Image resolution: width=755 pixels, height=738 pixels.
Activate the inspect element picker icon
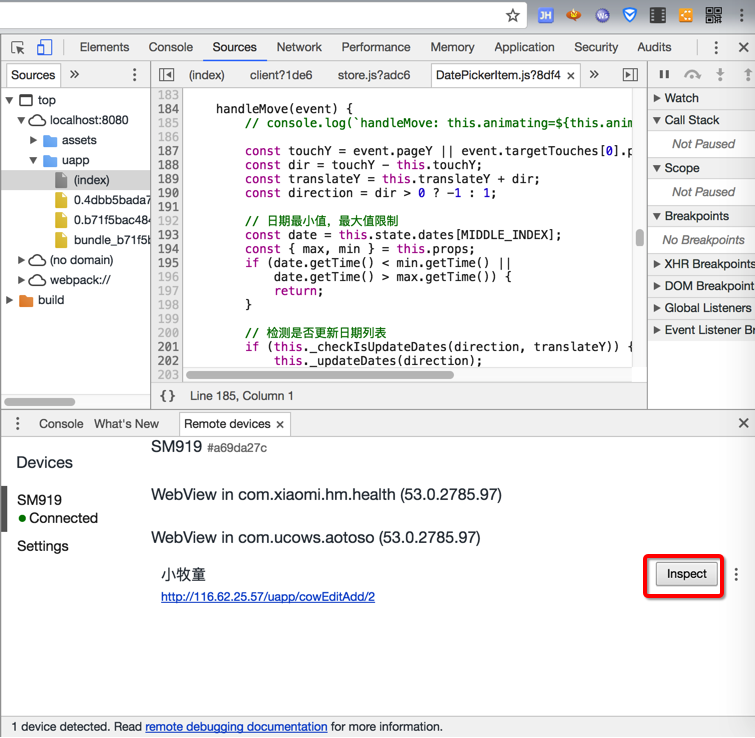(18, 48)
